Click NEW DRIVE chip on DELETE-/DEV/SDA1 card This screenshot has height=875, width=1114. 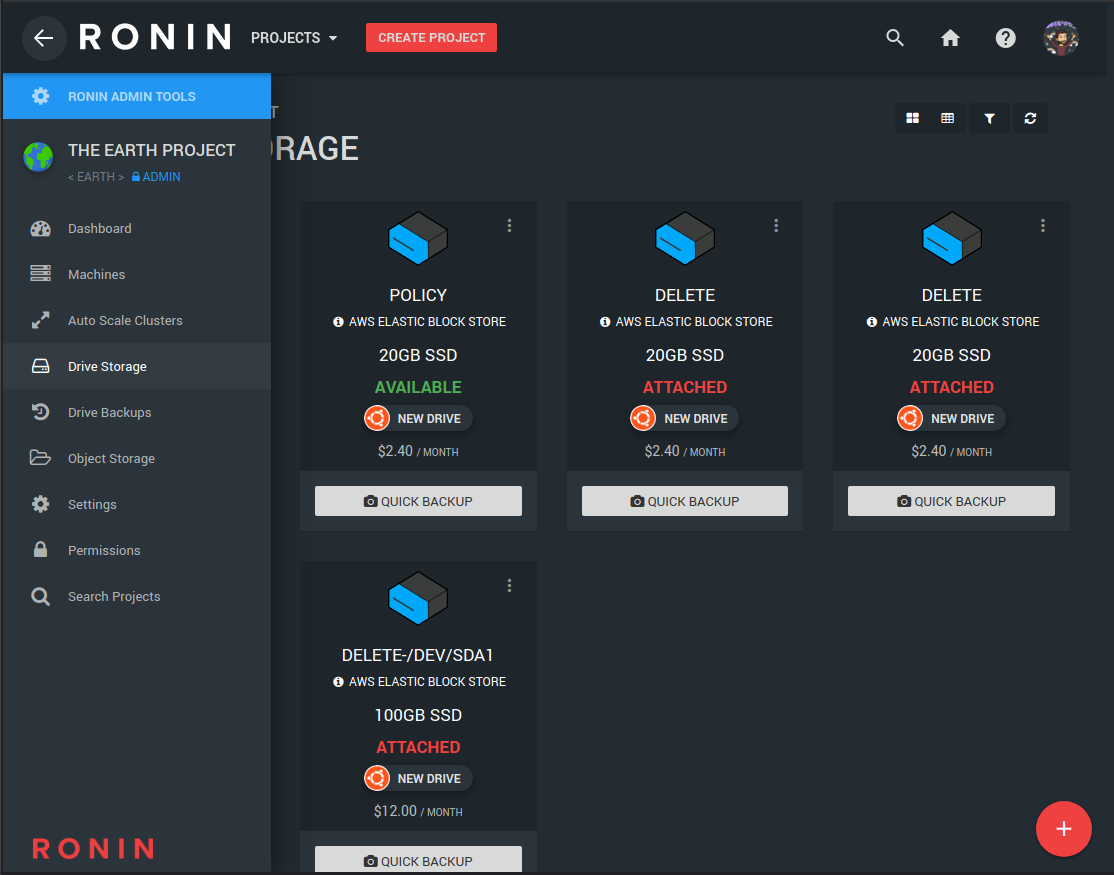(418, 778)
